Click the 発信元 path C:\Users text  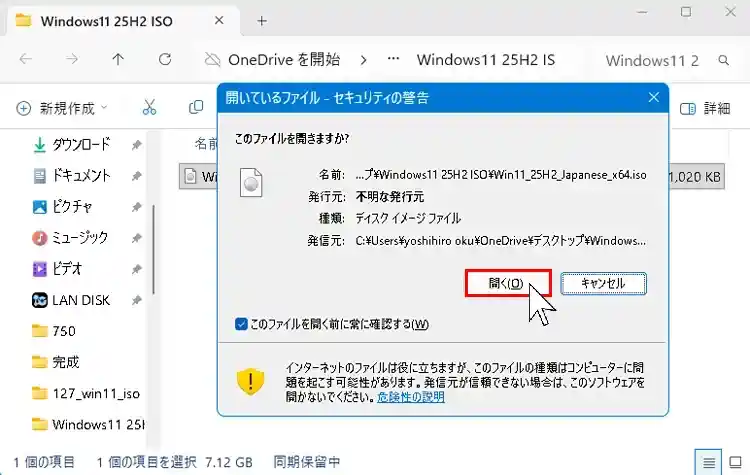point(501,241)
